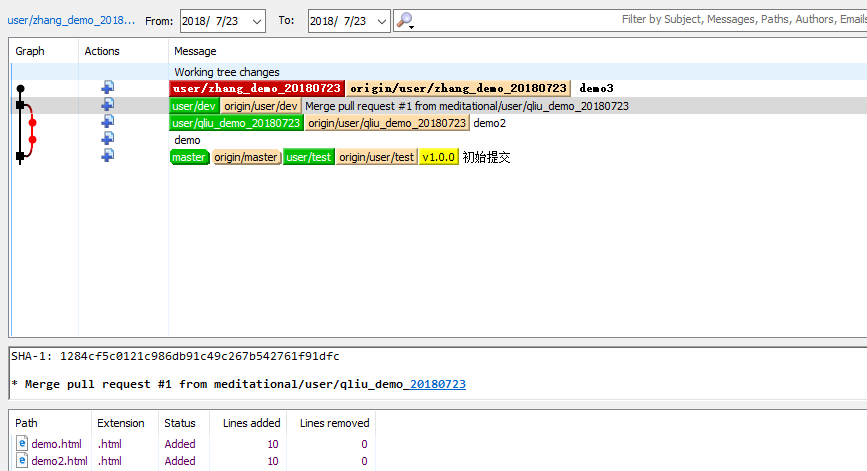Click the red user/zhang_demo_20180723 branch label

(x=257, y=88)
